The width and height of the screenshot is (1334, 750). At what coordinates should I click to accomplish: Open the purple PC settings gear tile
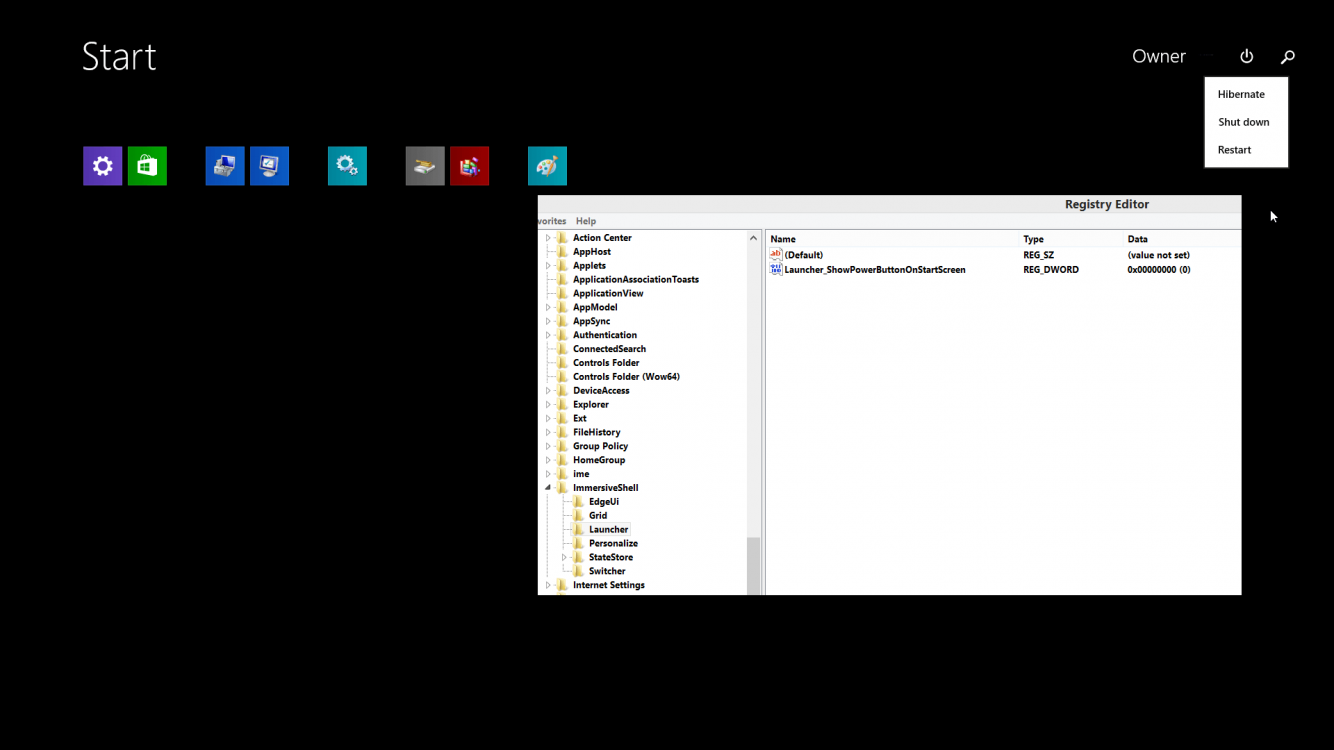tap(103, 166)
